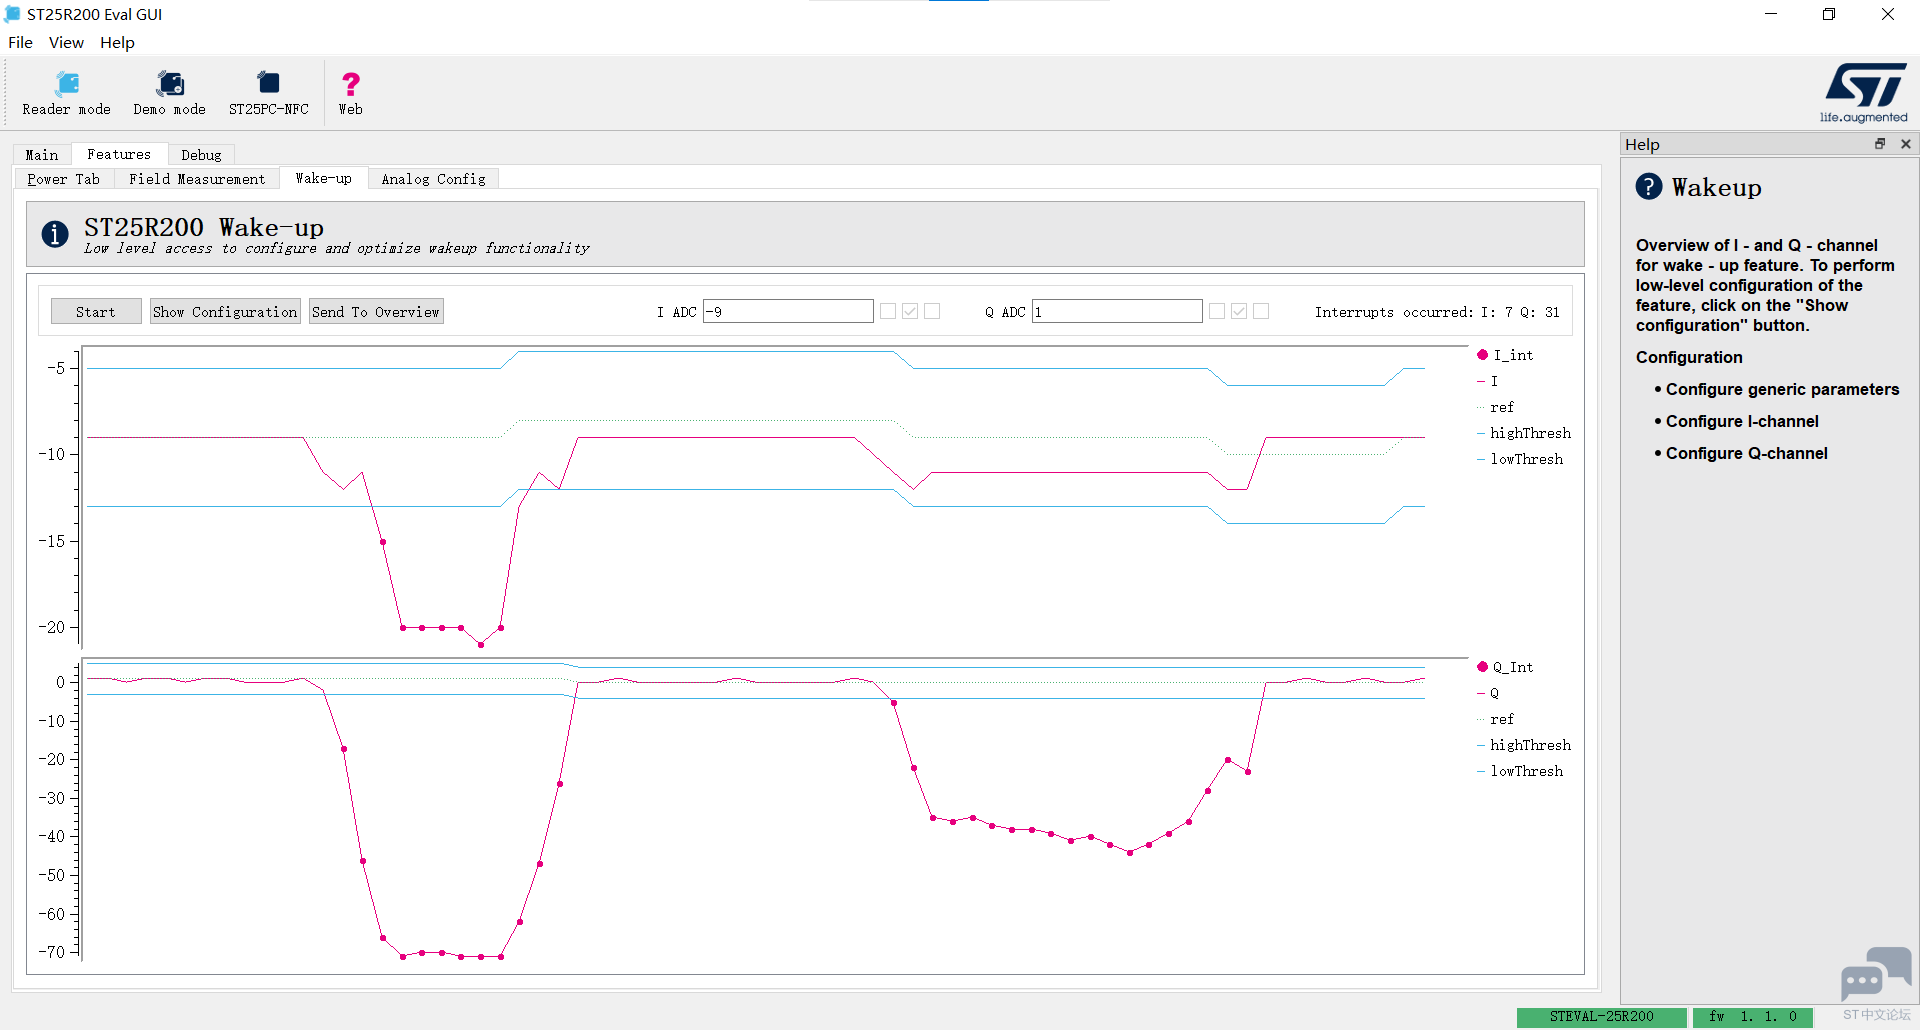Click the ST25R200 Eval GUI title icon
Screen dimensions: 1920x1030
click(12, 14)
